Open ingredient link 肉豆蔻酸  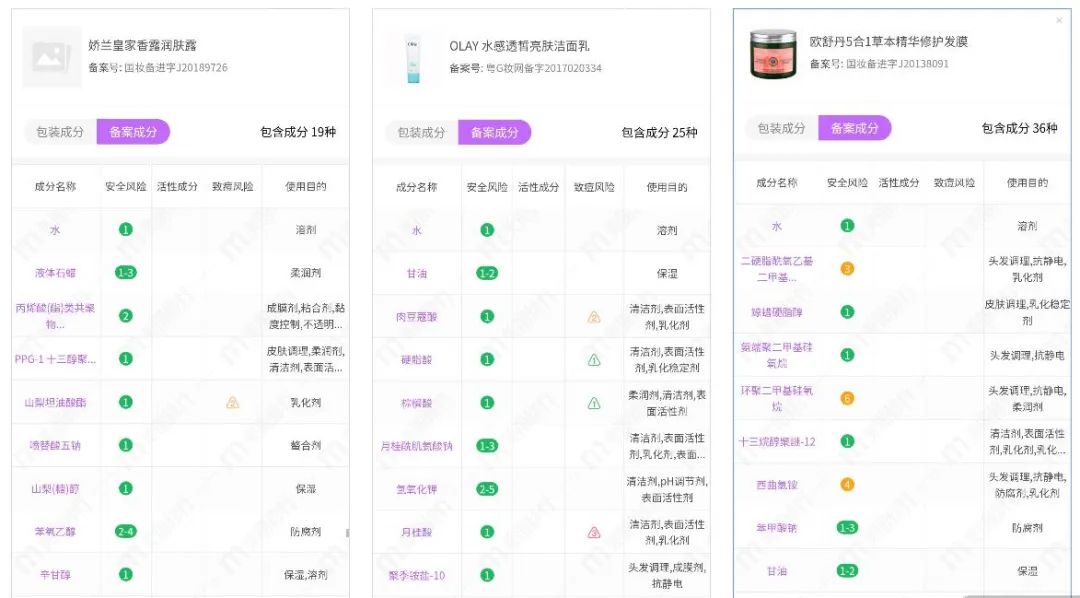[x=417, y=317]
